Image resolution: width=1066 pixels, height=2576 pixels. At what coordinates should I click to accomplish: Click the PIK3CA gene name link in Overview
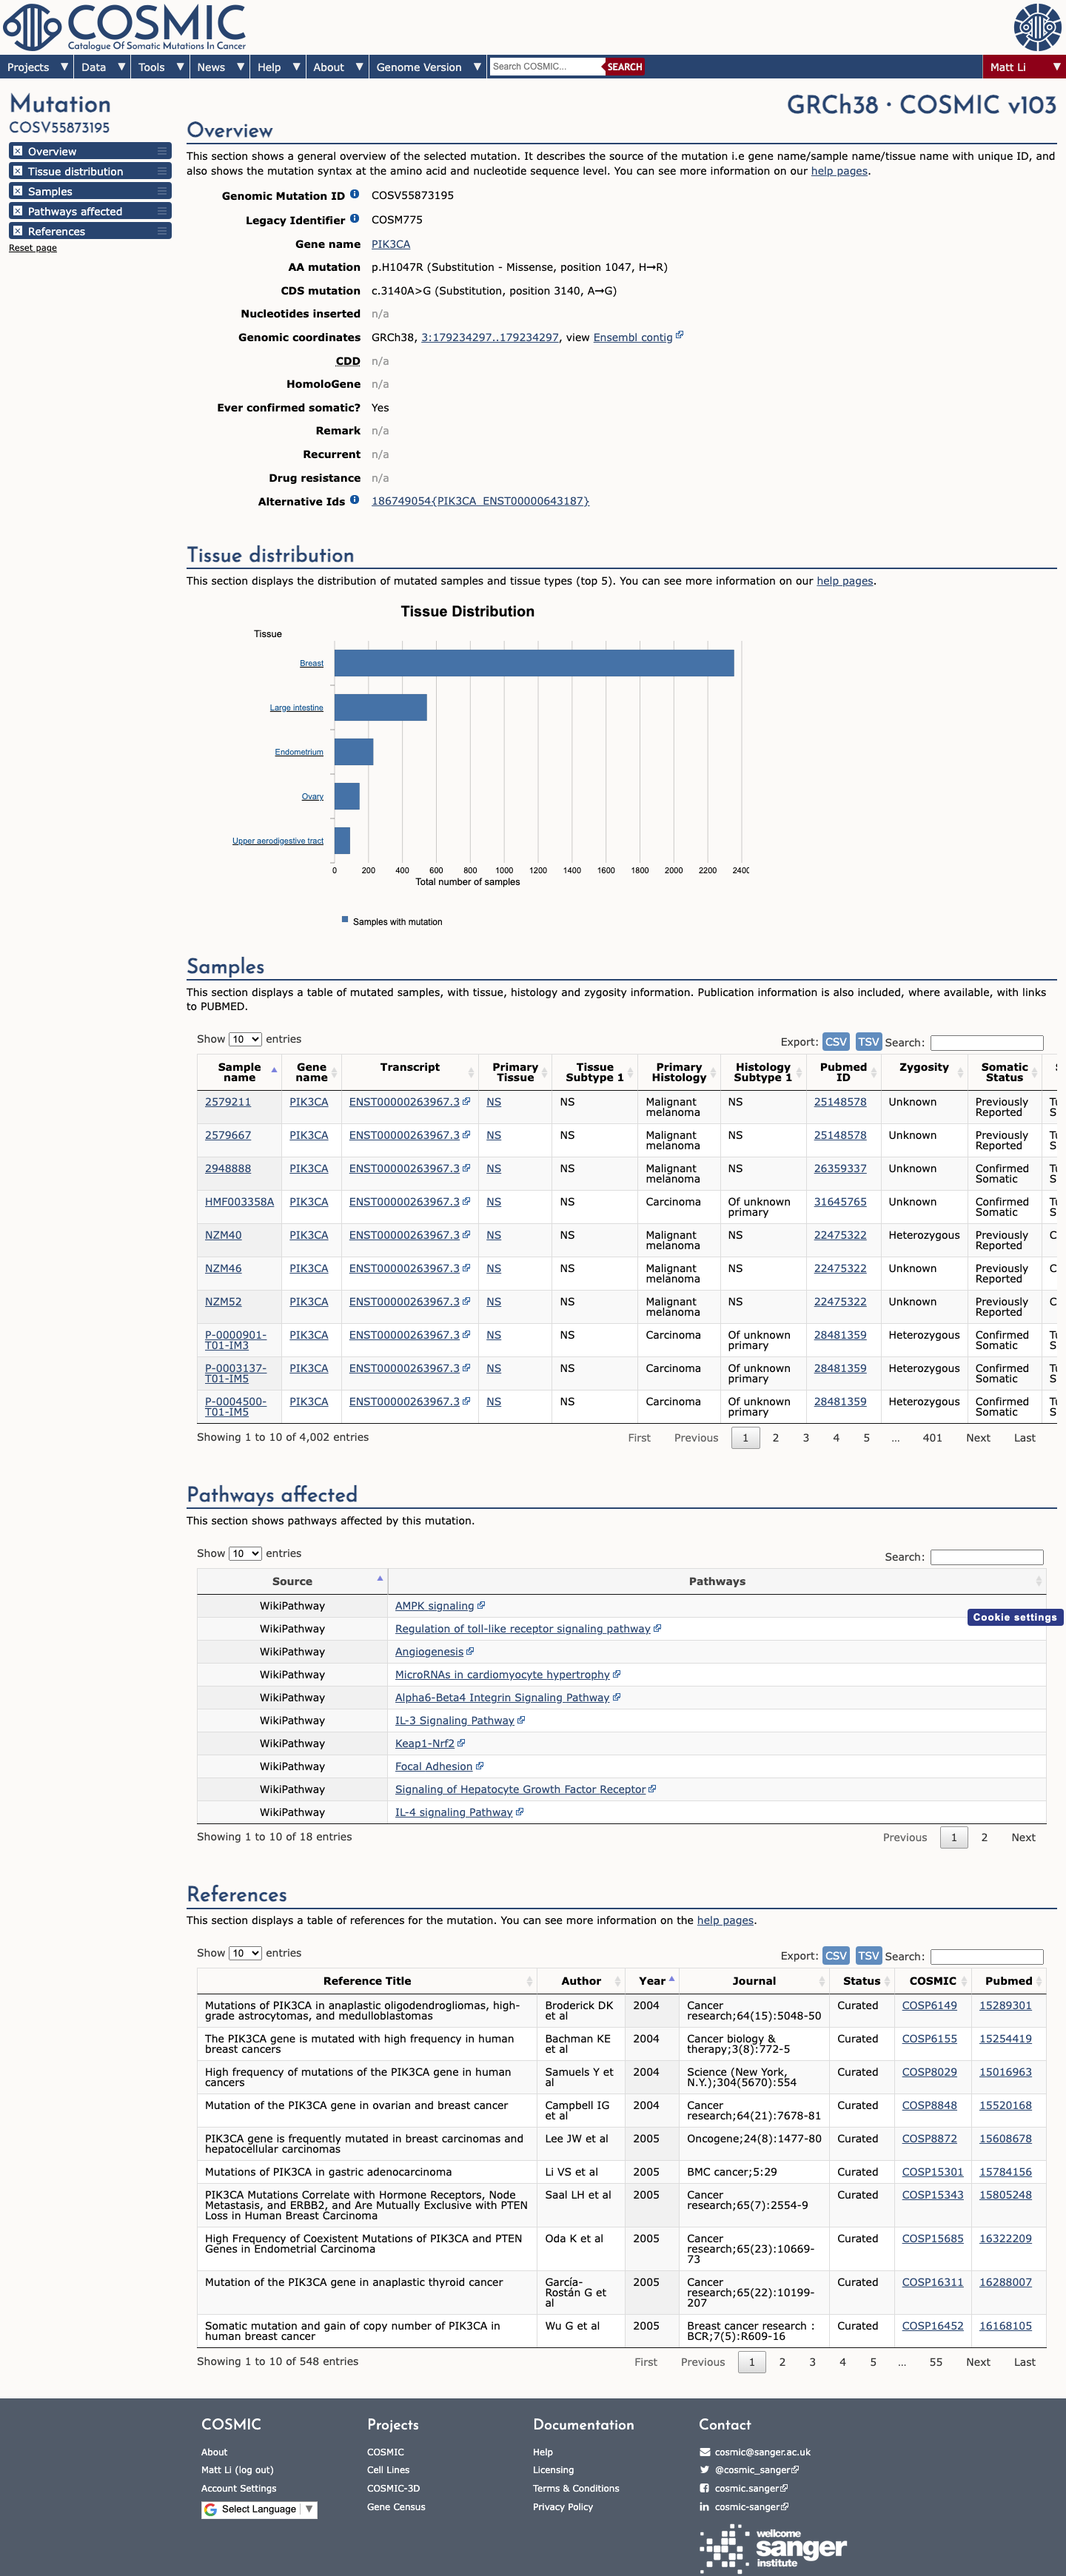391,244
